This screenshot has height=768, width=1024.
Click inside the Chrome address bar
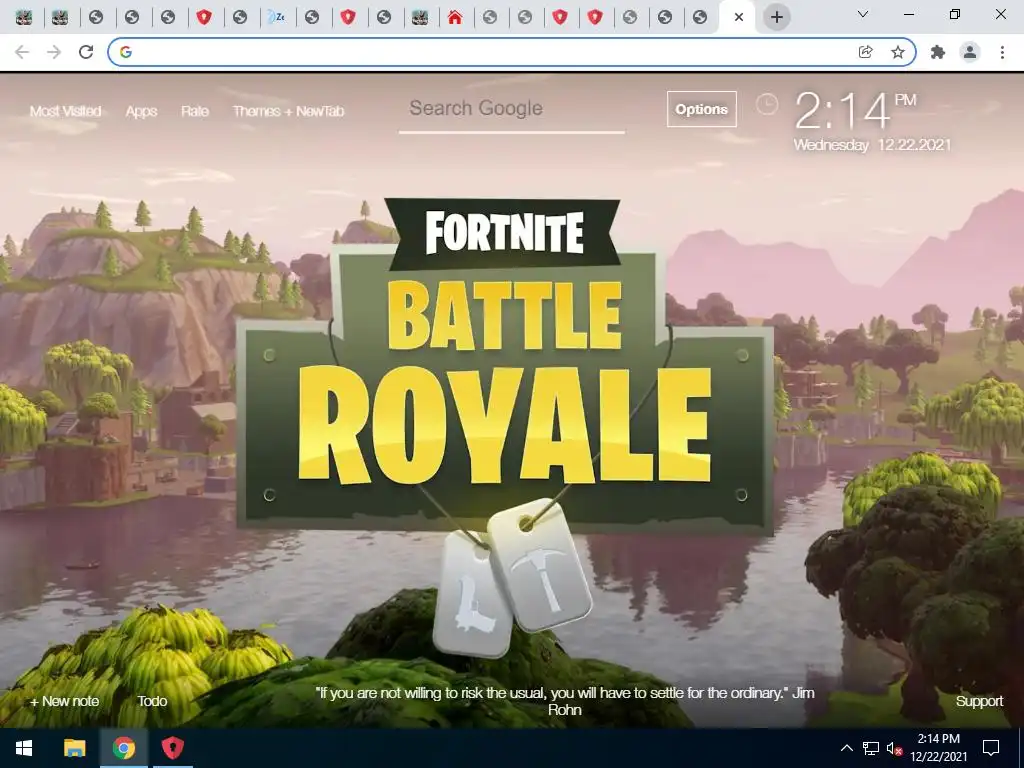click(x=511, y=52)
